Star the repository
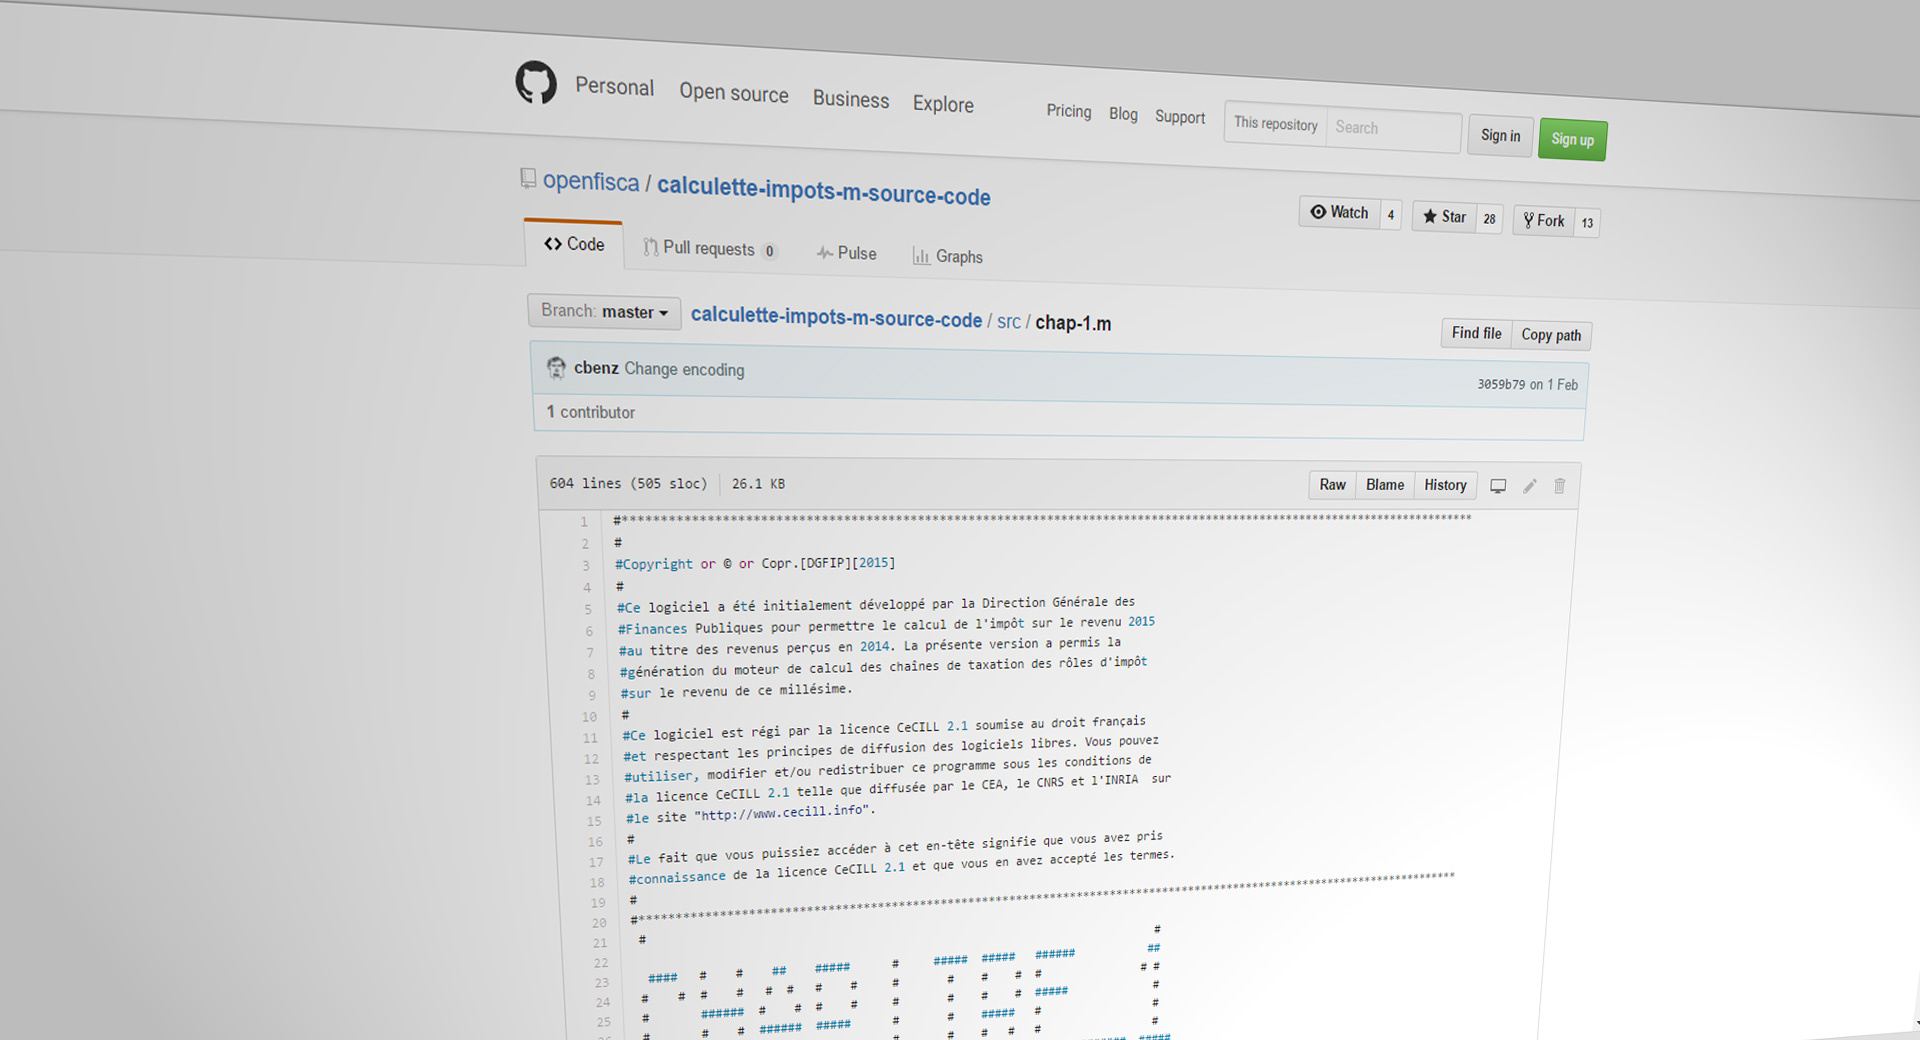The height and width of the screenshot is (1040, 1920). click(1444, 217)
